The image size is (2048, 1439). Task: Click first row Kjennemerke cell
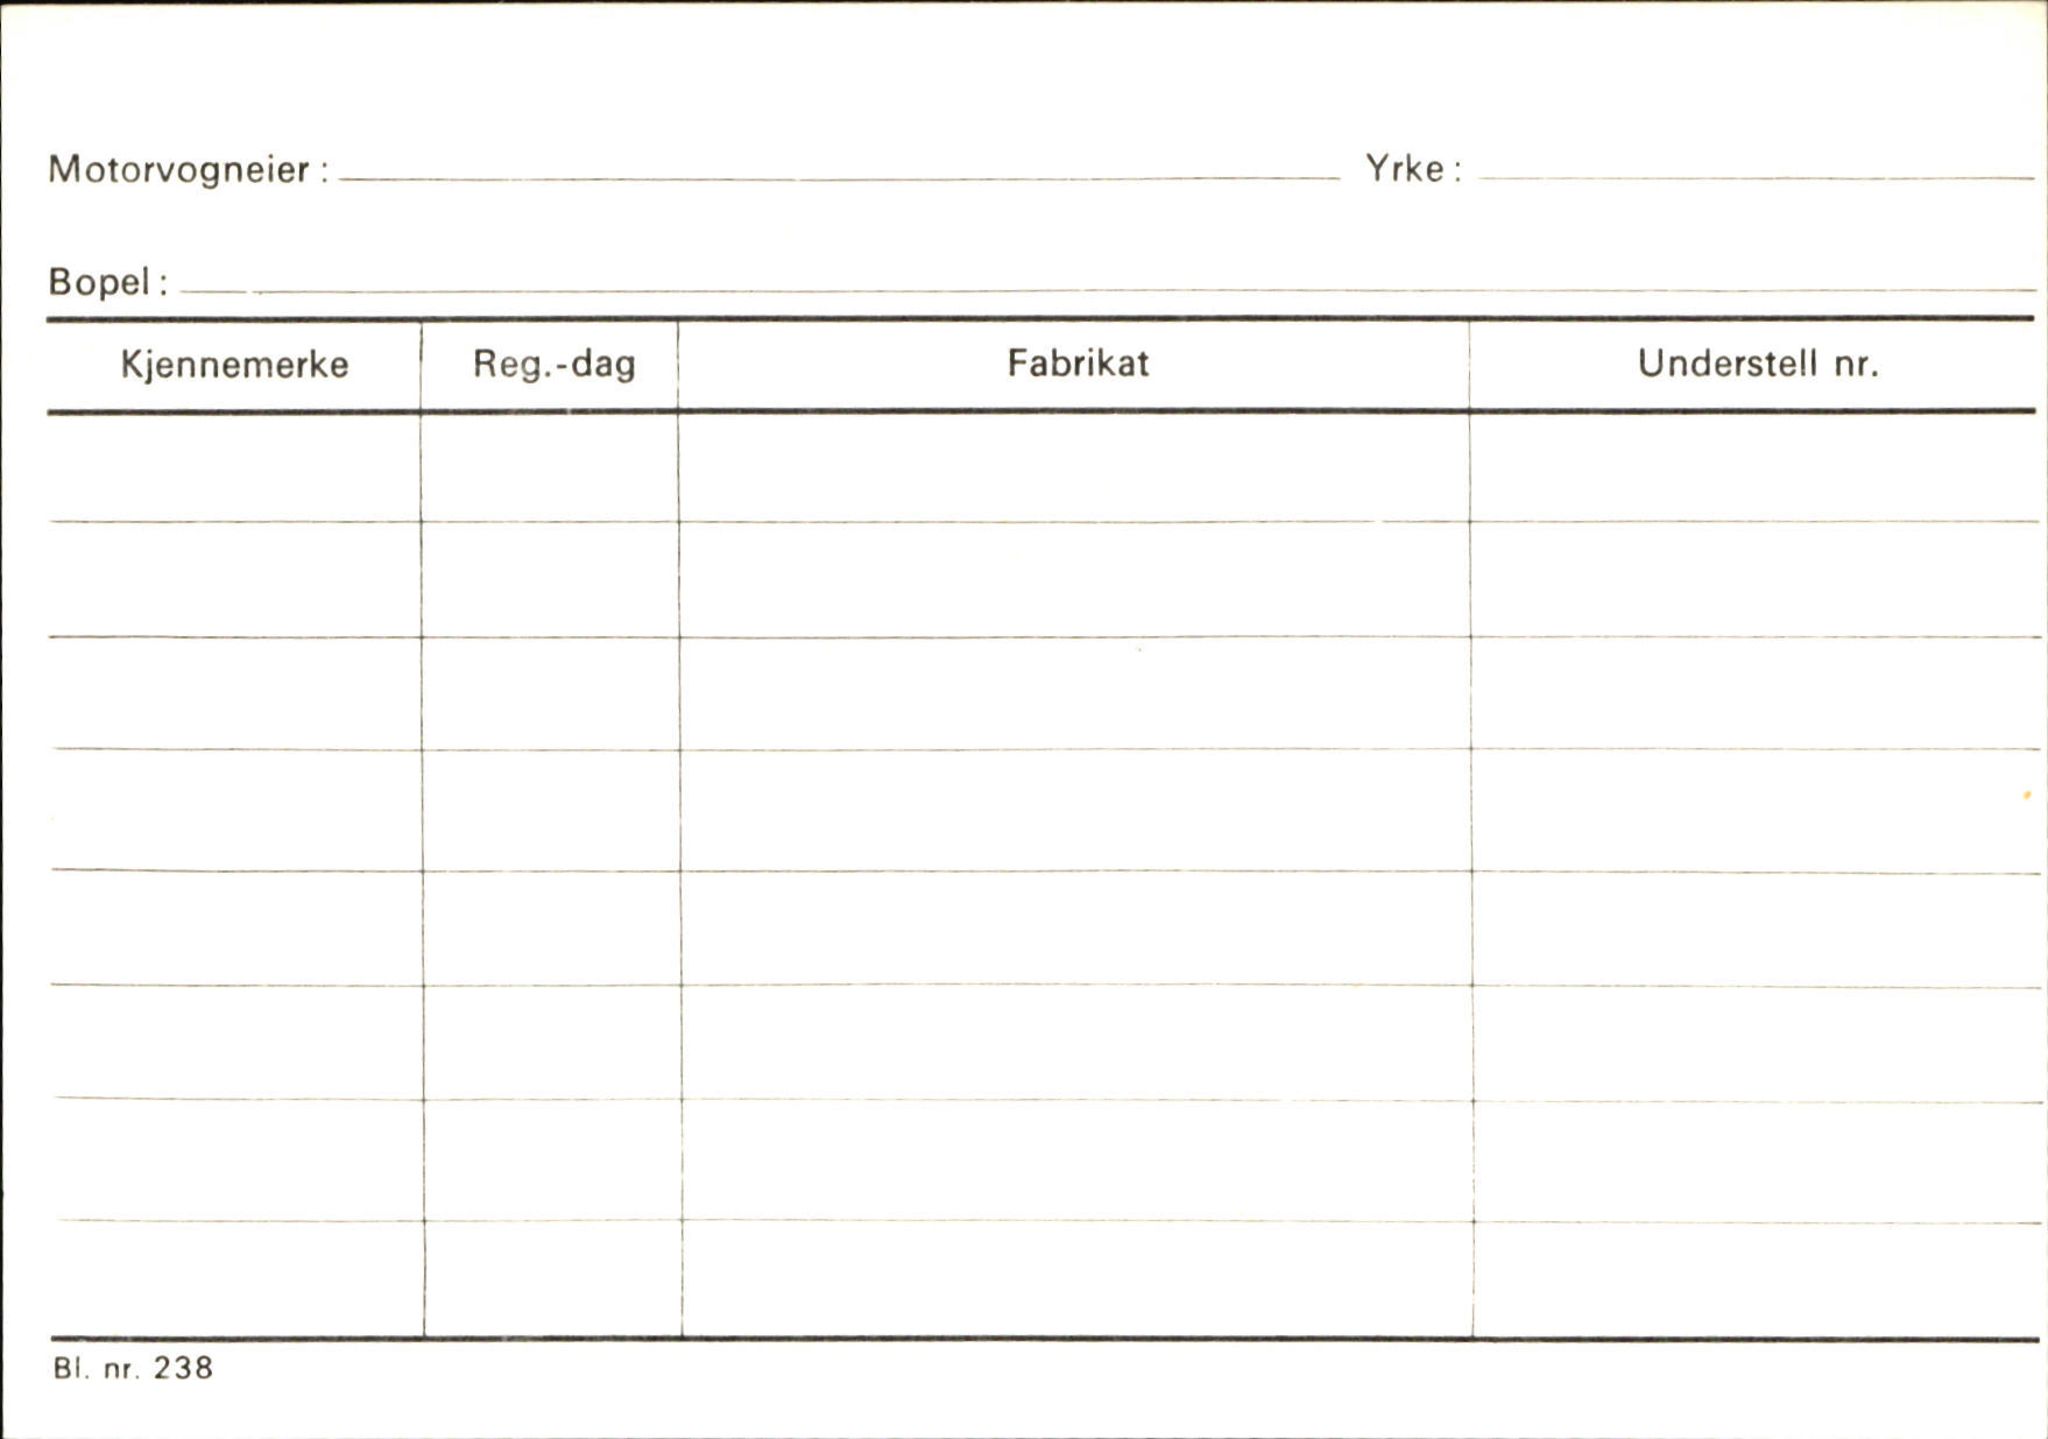pyautogui.click(x=234, y=467)
